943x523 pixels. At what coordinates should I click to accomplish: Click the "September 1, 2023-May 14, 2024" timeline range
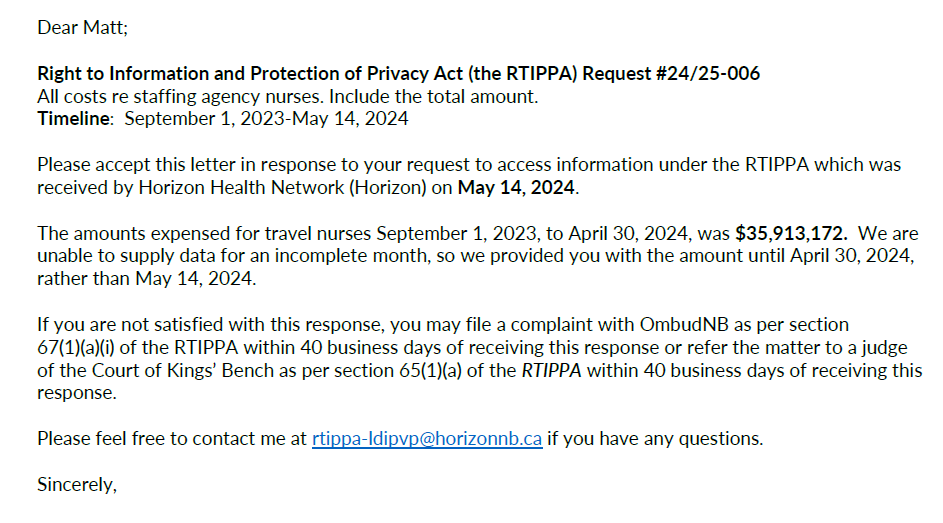(x=266, y=120)
